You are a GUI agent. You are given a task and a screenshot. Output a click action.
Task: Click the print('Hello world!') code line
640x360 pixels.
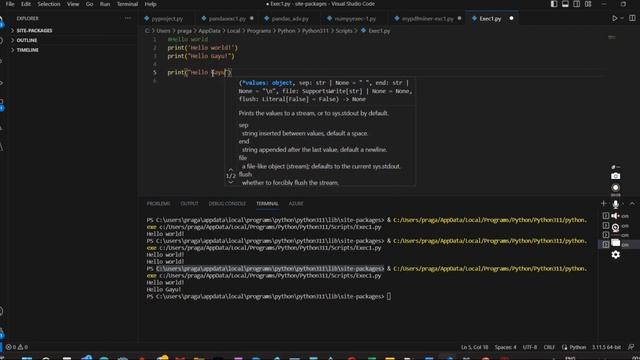click(202, 48)
